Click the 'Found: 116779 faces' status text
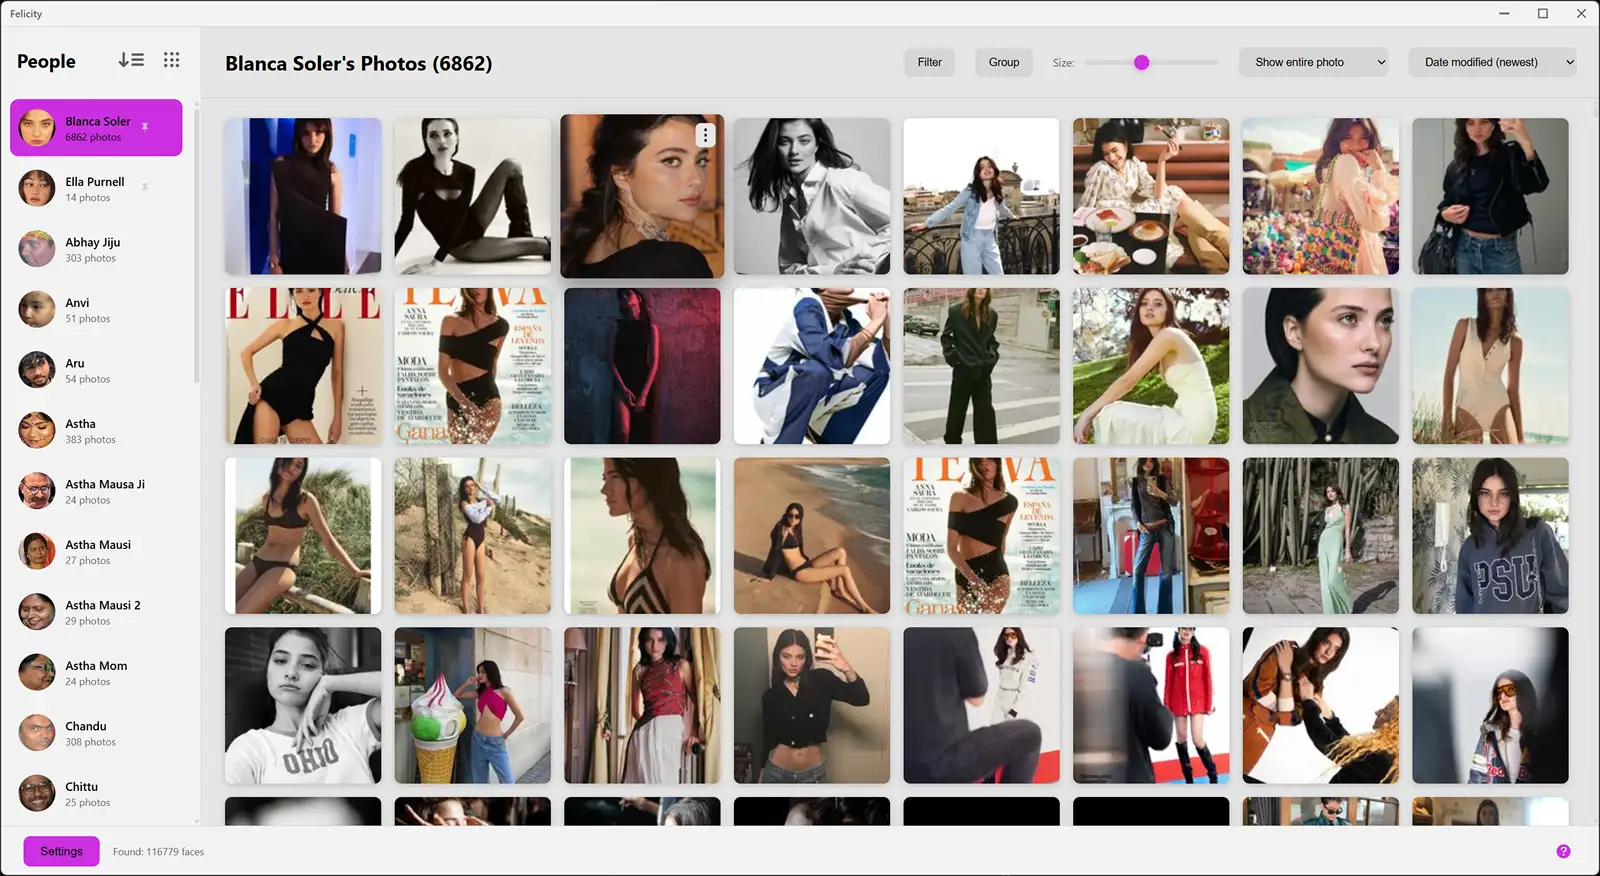This screenshot has width=1600, height=876. pyautogui.click(x=158, y=852)
